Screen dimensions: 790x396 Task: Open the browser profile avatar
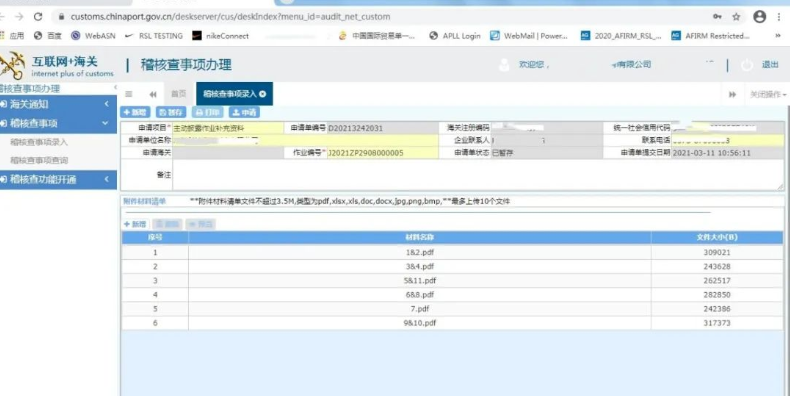760,17
